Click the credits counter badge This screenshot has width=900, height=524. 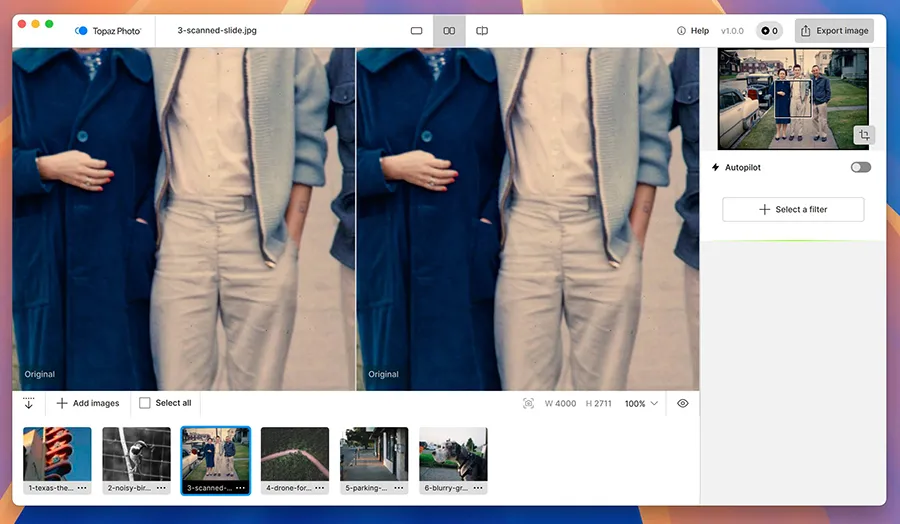[x=769, y=31]
